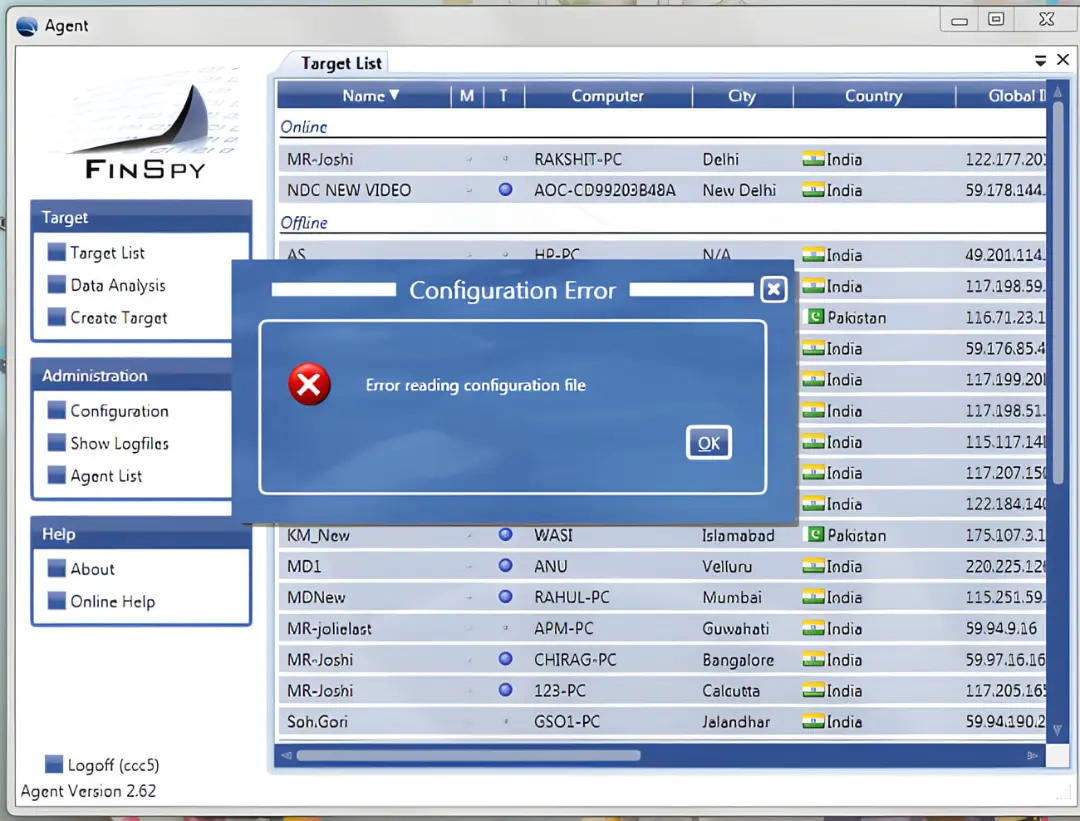Click the square icon beside Target List
The width and height of the screenshot is (1080, 821).
click(x=56, y=252)
